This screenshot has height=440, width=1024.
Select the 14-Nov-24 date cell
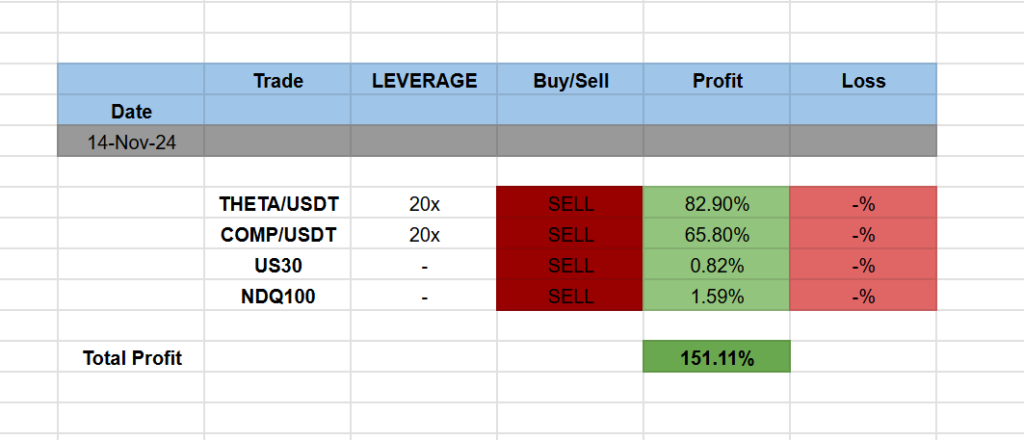pyautogui.click(x=131, y=142)
